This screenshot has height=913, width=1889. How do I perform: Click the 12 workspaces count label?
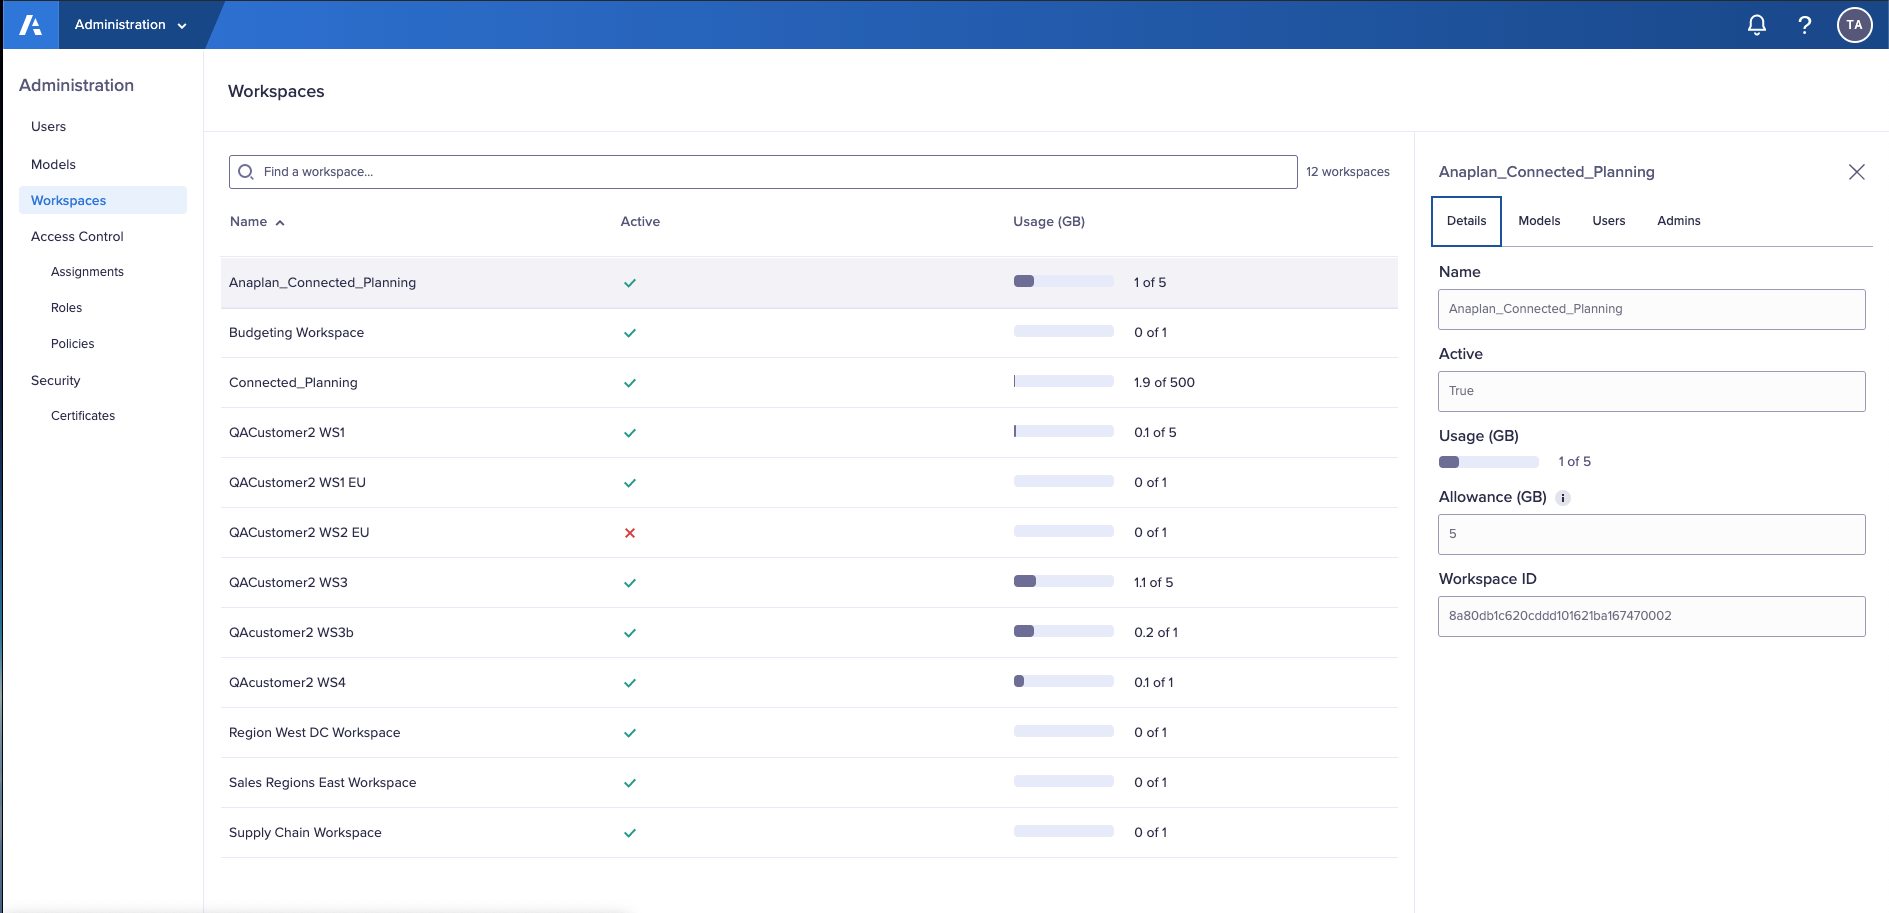[1348, 172]
